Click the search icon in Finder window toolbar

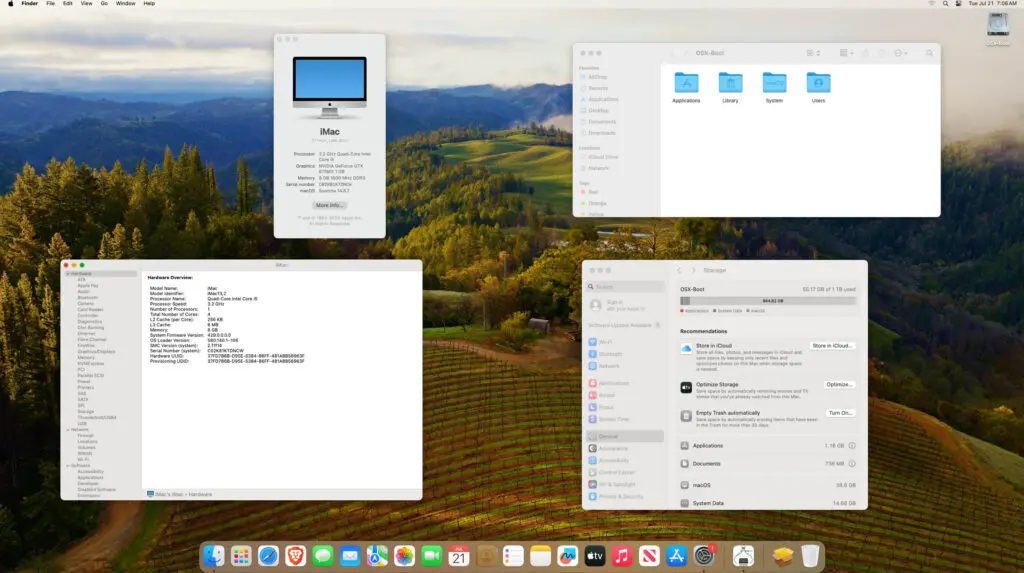tap(929, 53)
